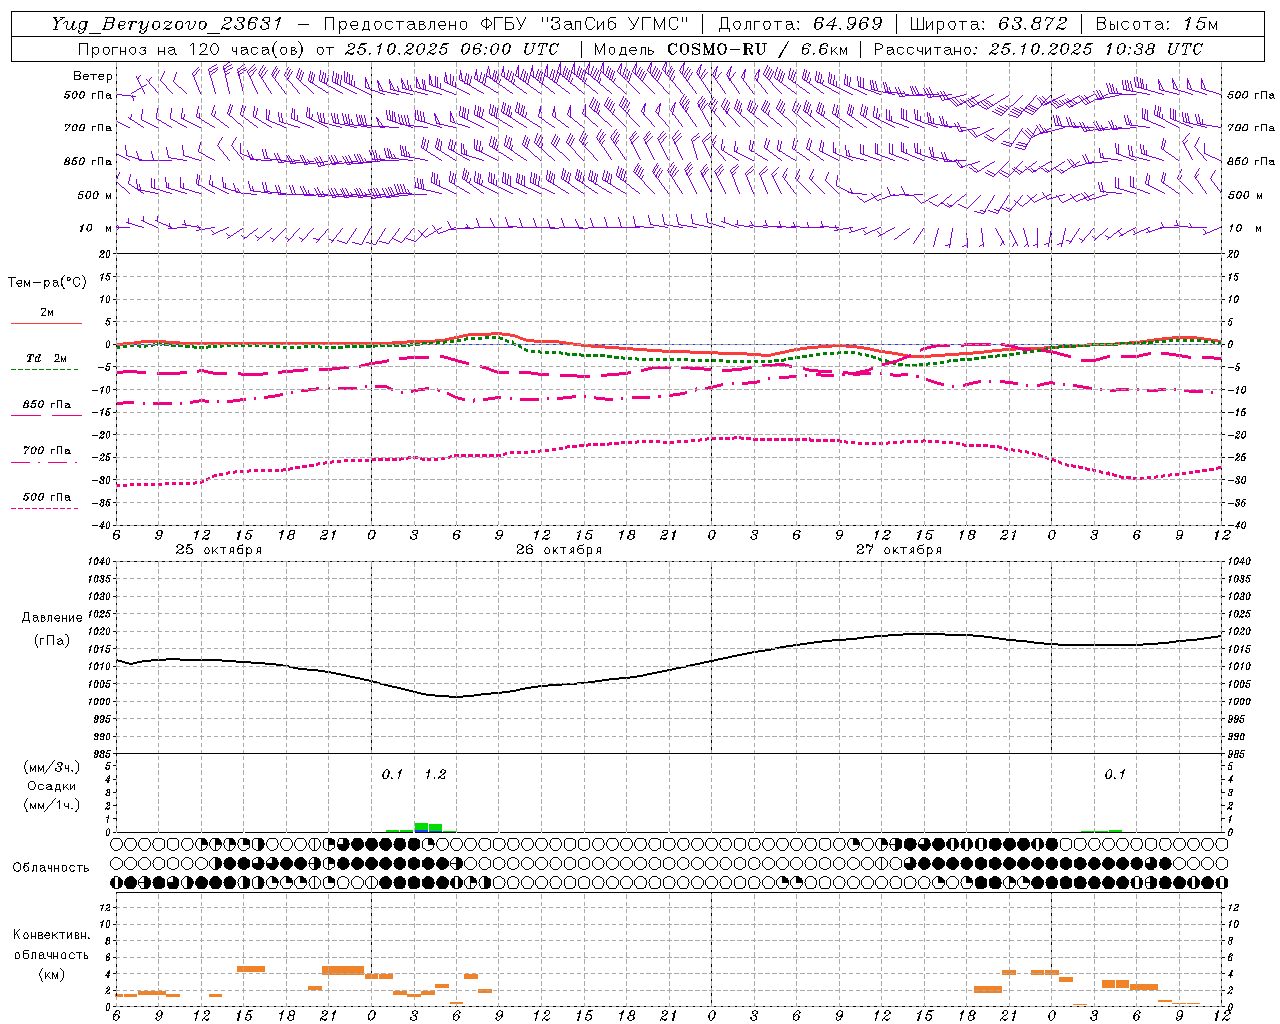
Task: Click the tallest green precipitation bar
Action: [x=421, y=827]
